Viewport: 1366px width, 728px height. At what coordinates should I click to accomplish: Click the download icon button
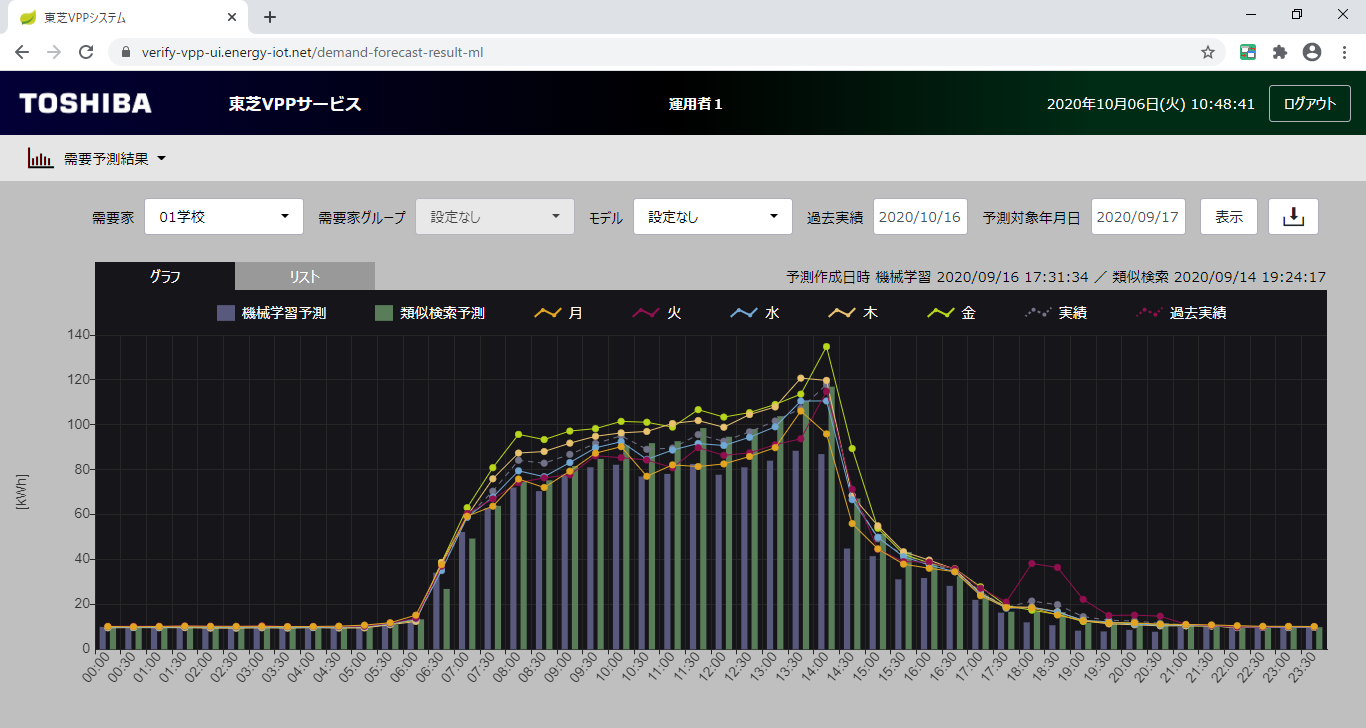pyautogui.click(x=1293, y=216)
